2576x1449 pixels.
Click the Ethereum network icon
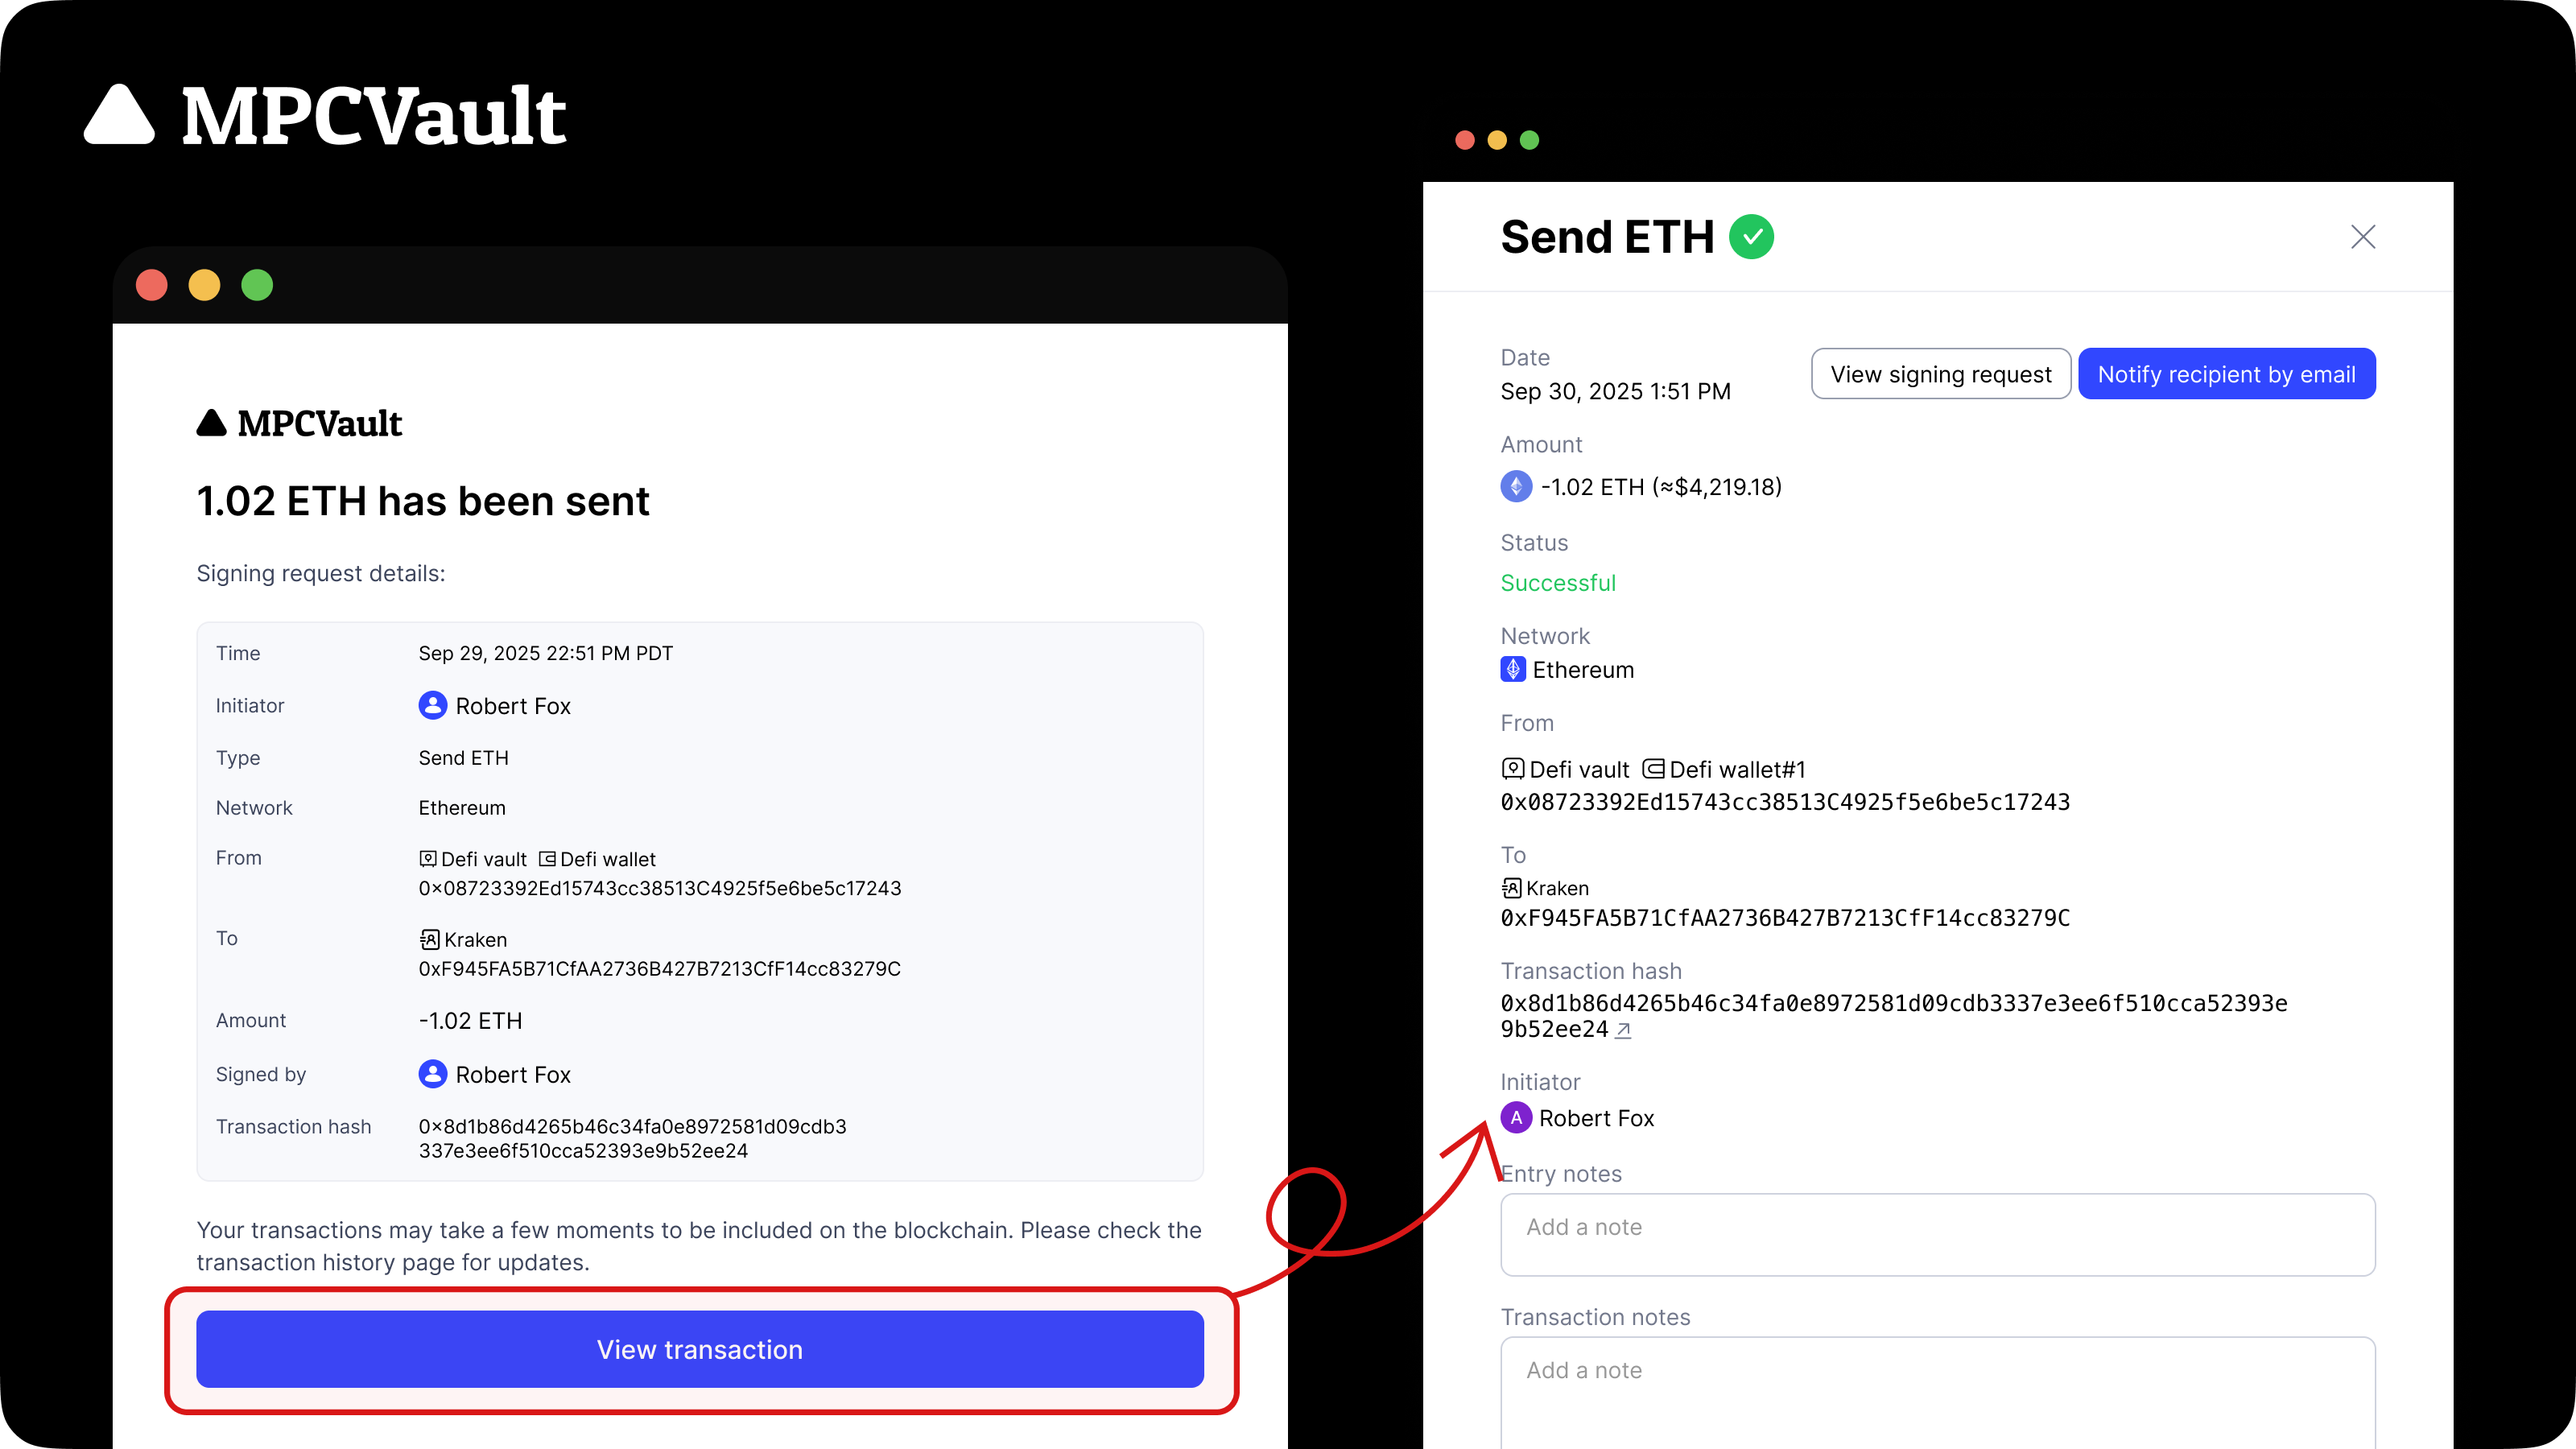tap(1513, 669)
